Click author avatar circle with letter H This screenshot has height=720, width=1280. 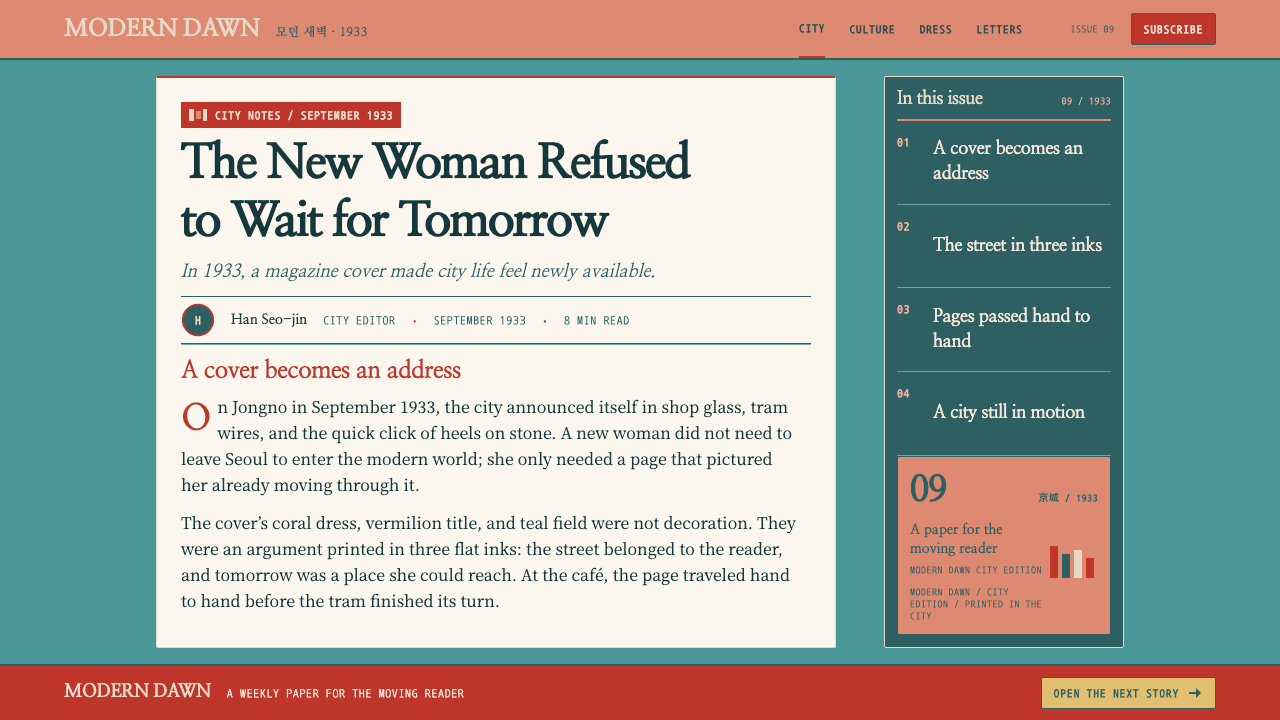198,320
